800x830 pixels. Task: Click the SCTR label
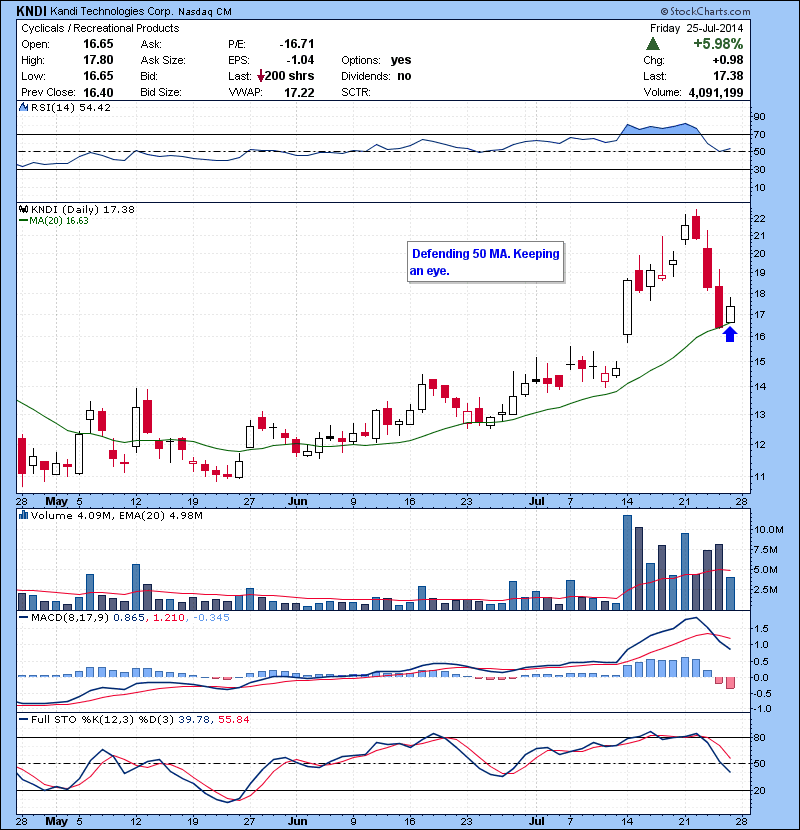[356, 92]
